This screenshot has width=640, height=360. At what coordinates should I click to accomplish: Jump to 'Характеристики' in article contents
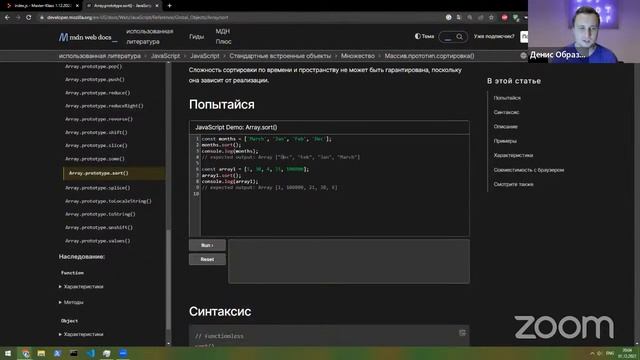click(x=513, y=156)
